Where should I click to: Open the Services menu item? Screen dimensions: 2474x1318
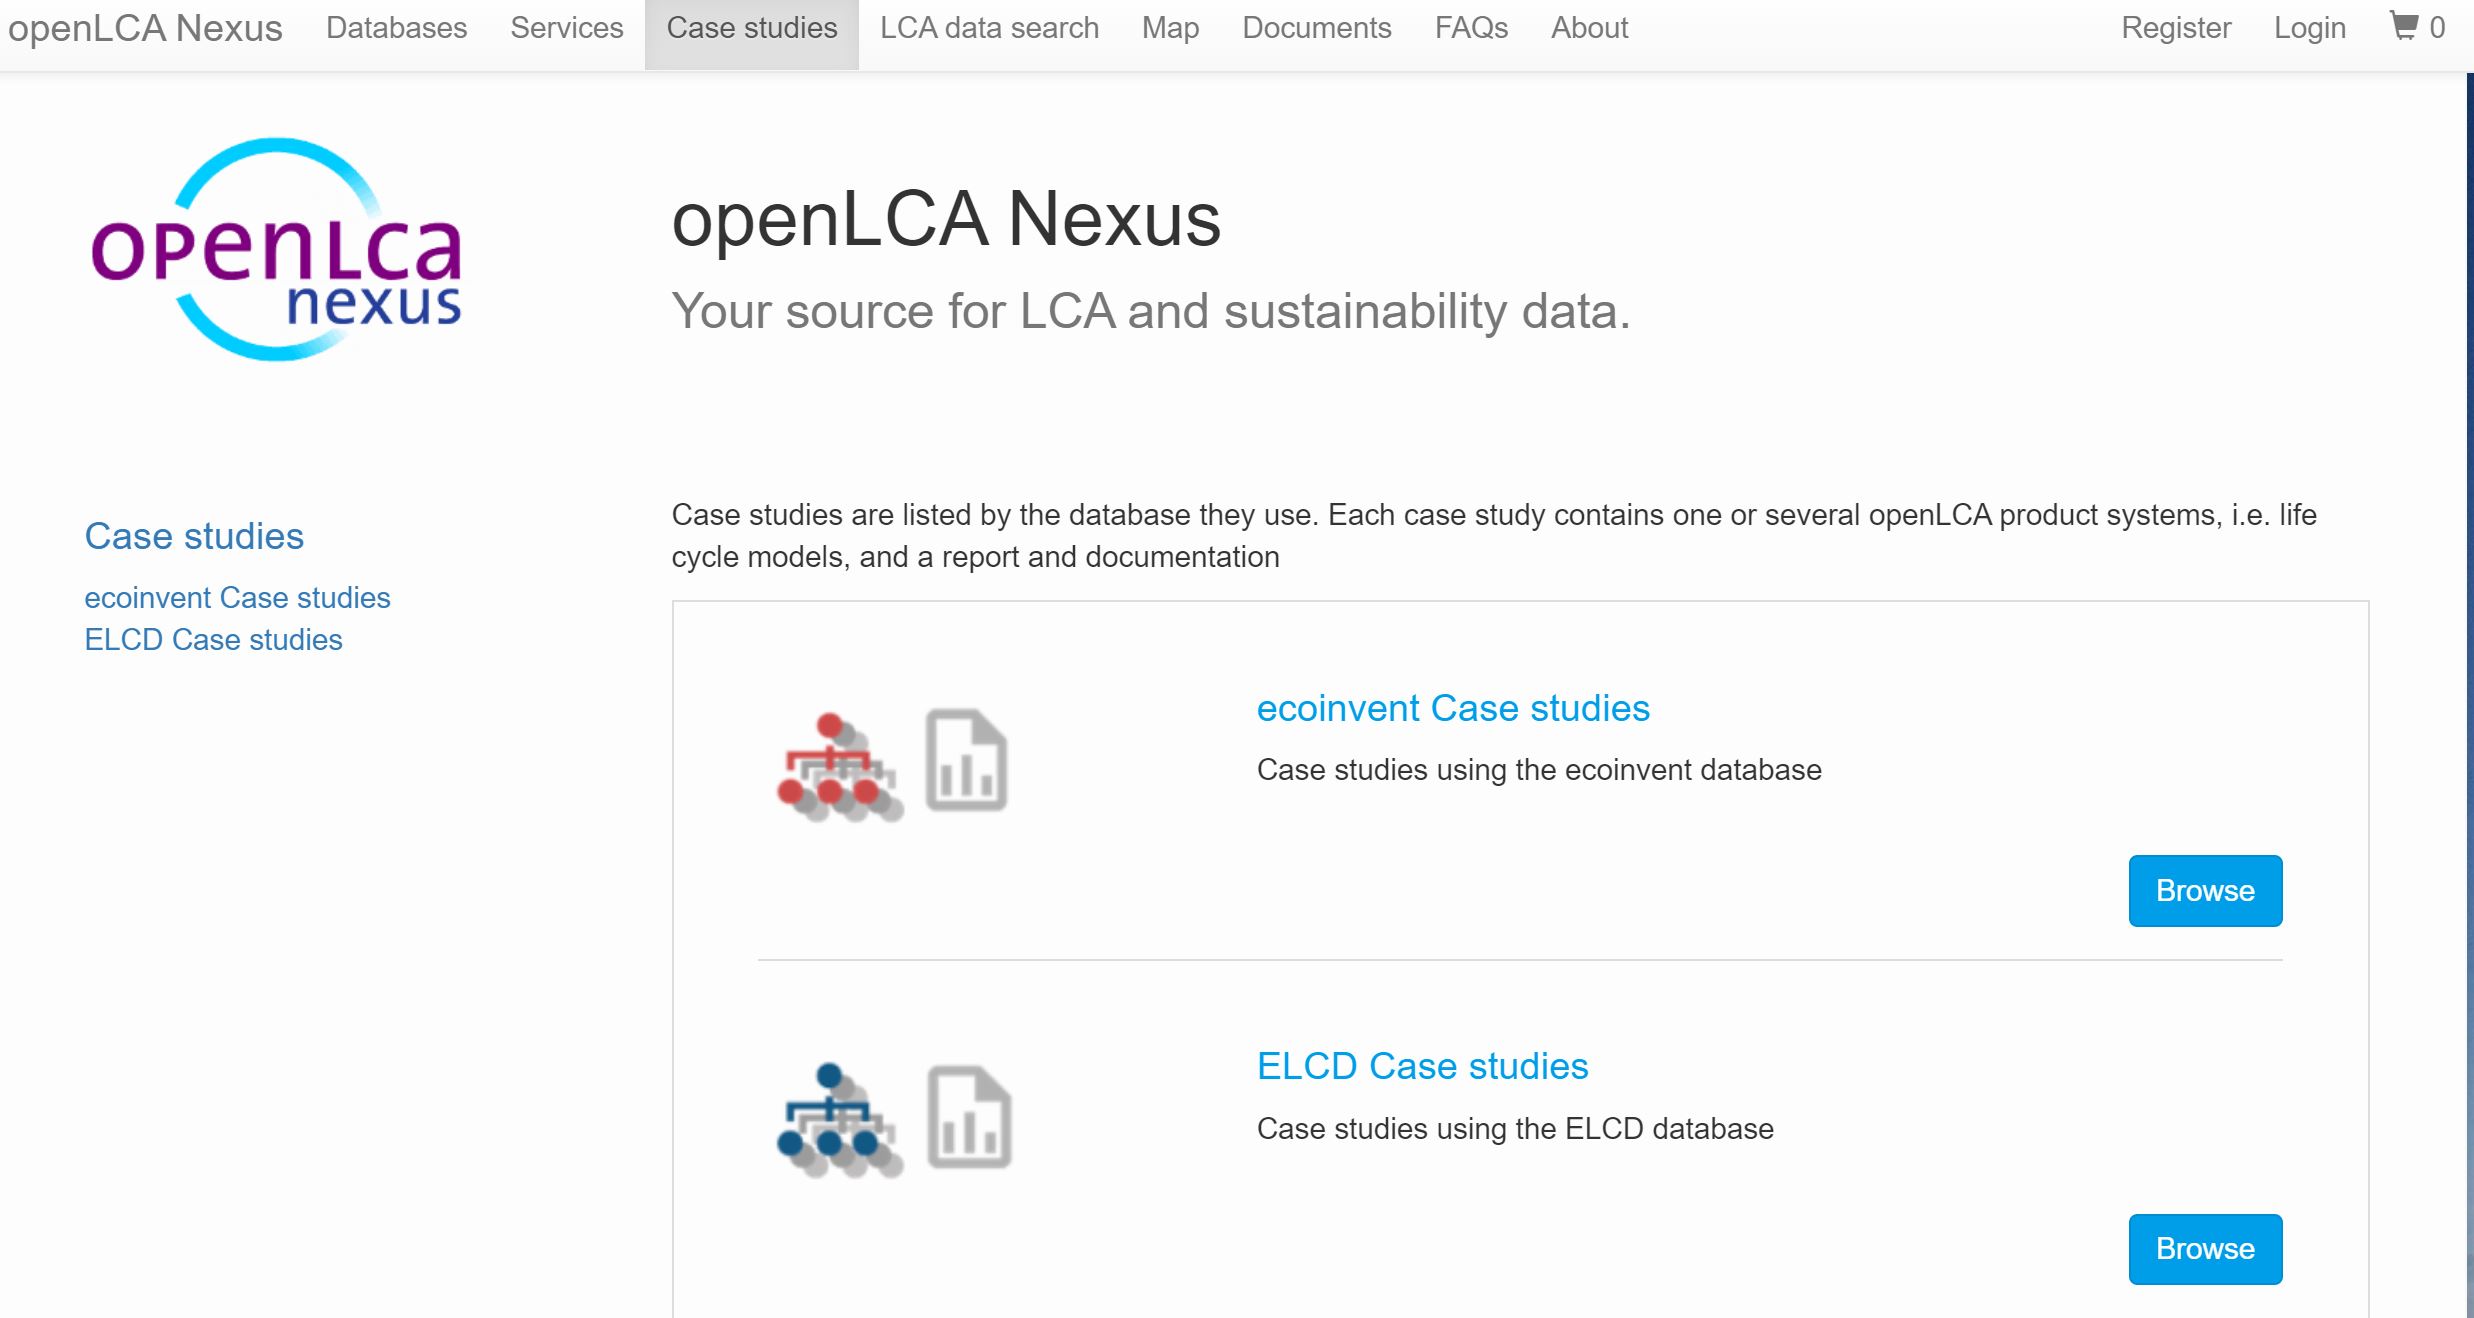click(x=567, y=28)
